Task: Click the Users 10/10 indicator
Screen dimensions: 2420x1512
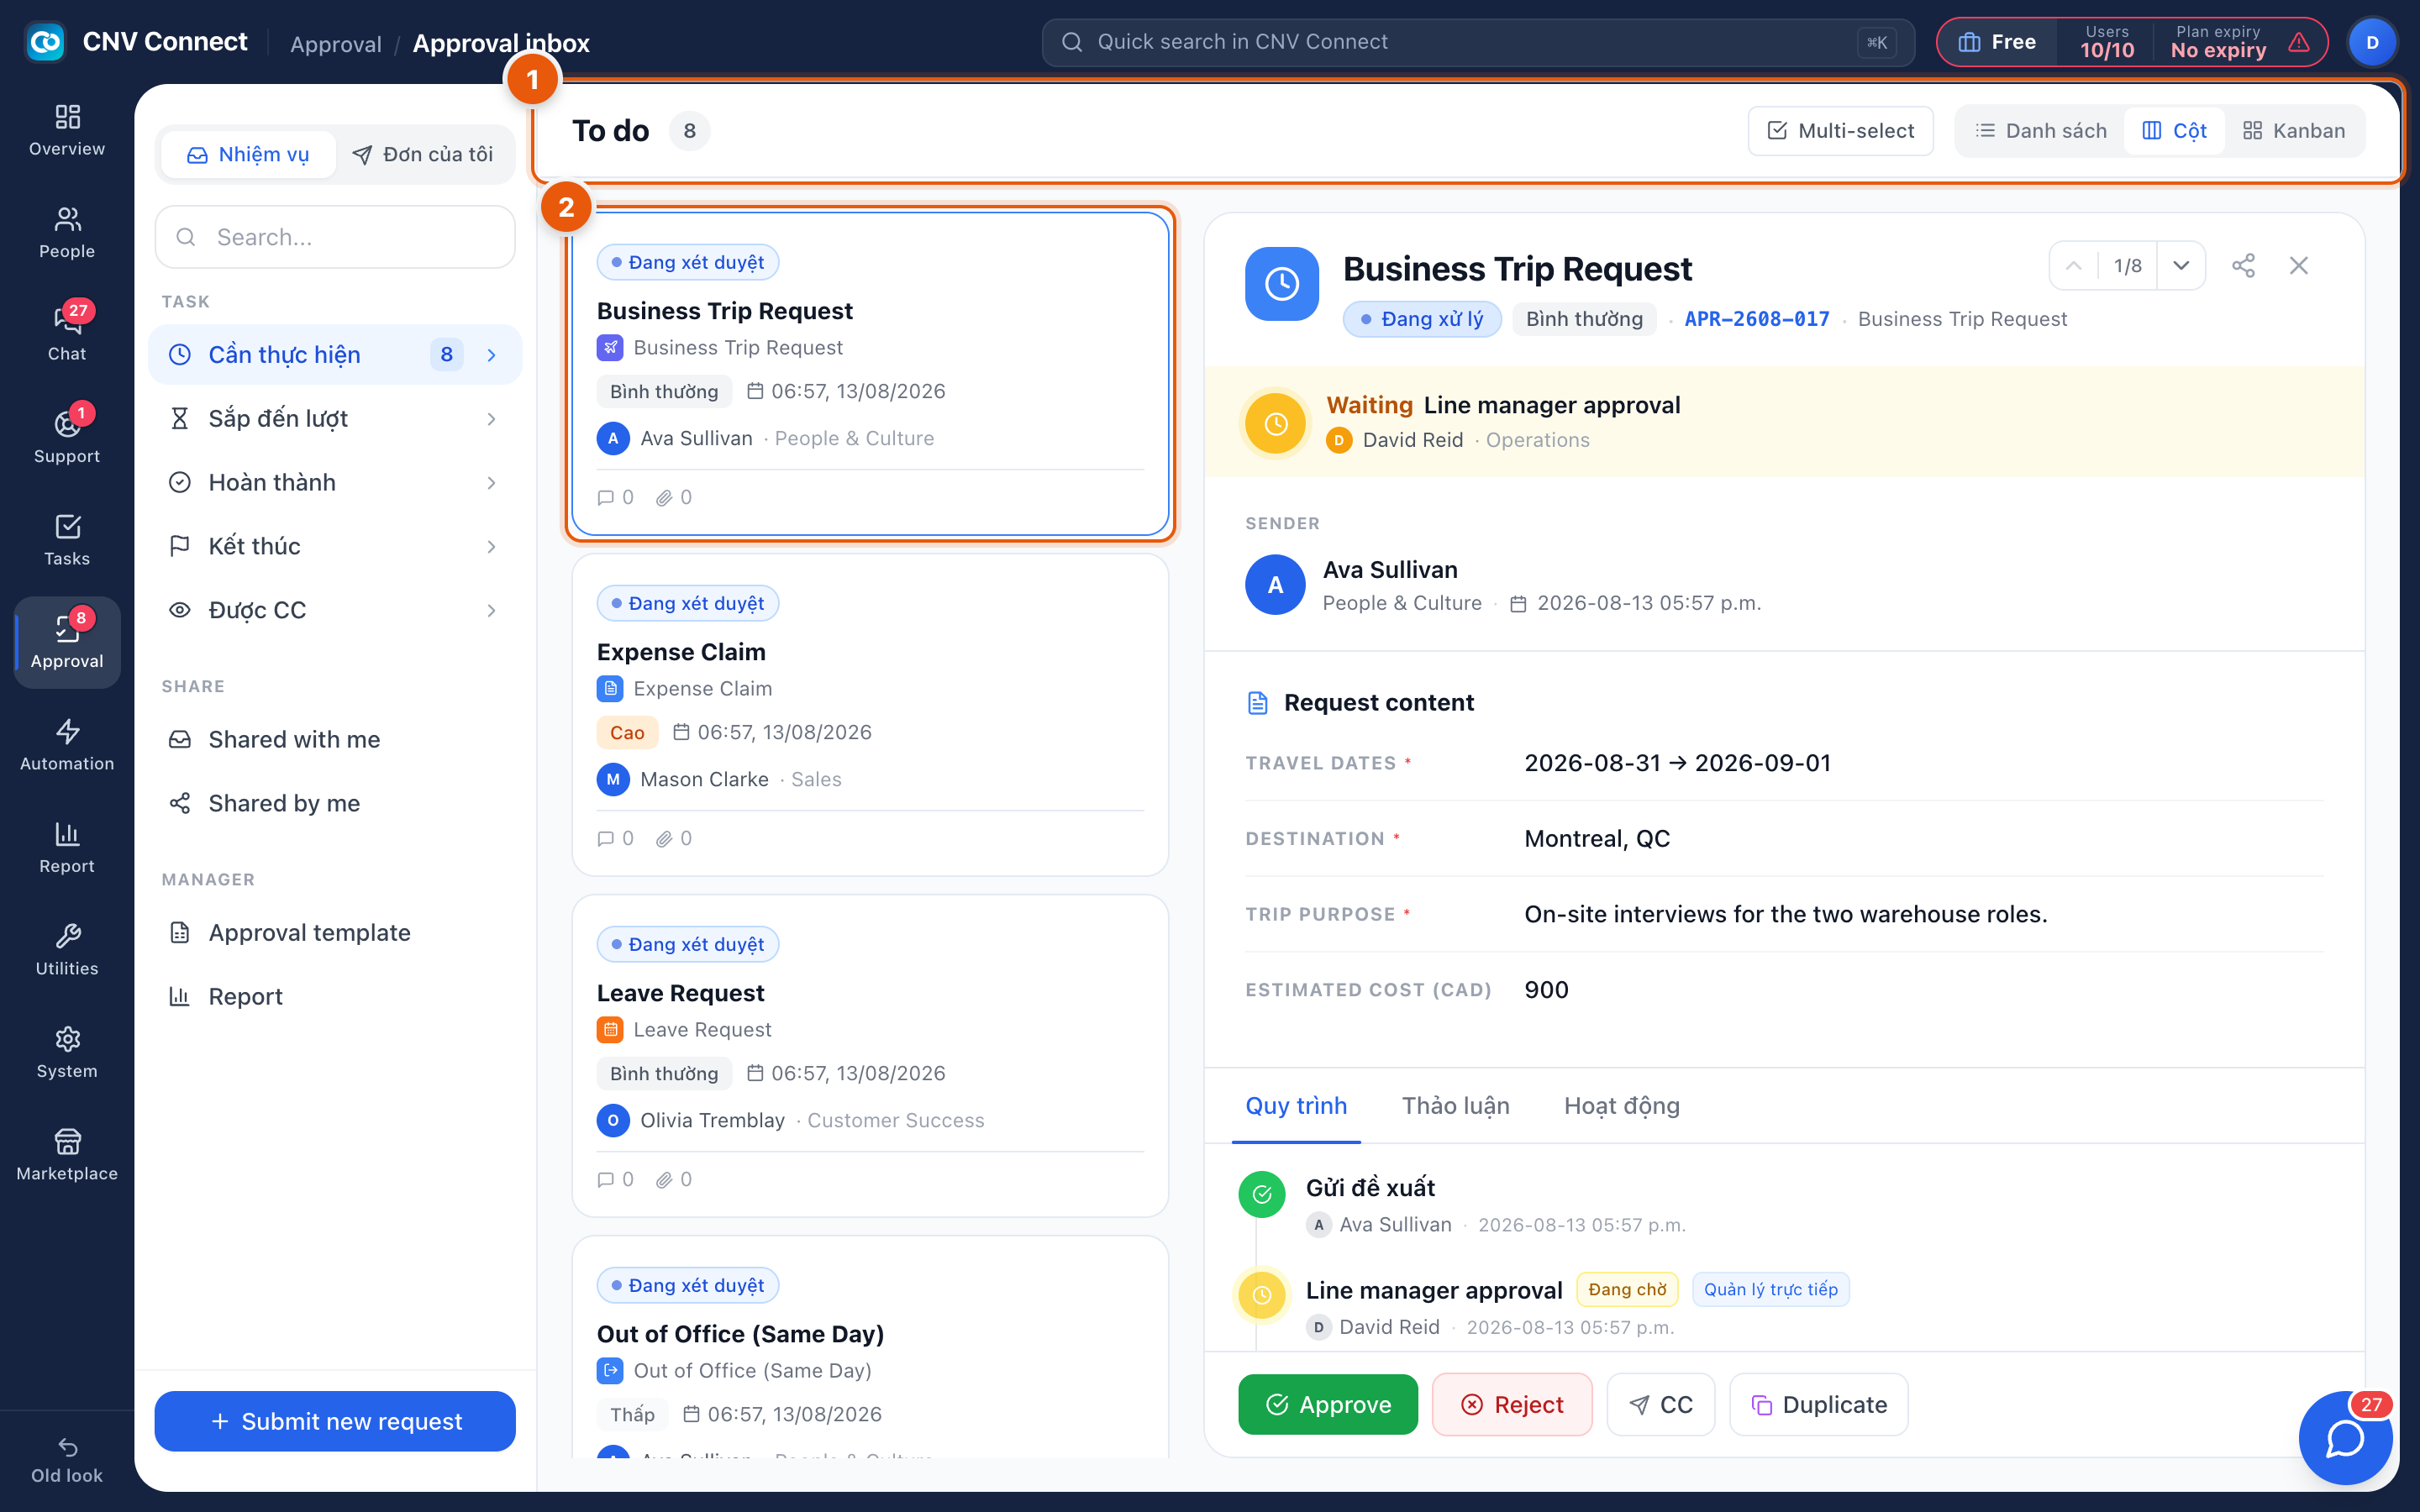Action: click(2106, 42)
